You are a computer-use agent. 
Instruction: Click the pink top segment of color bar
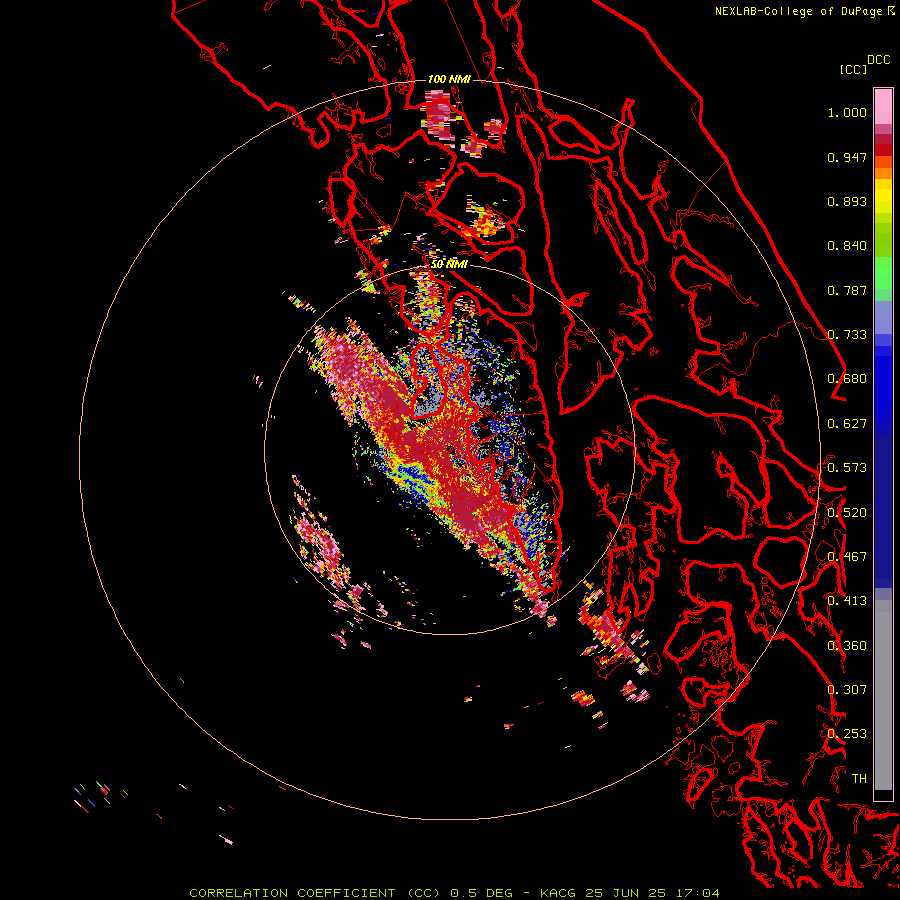883,106
